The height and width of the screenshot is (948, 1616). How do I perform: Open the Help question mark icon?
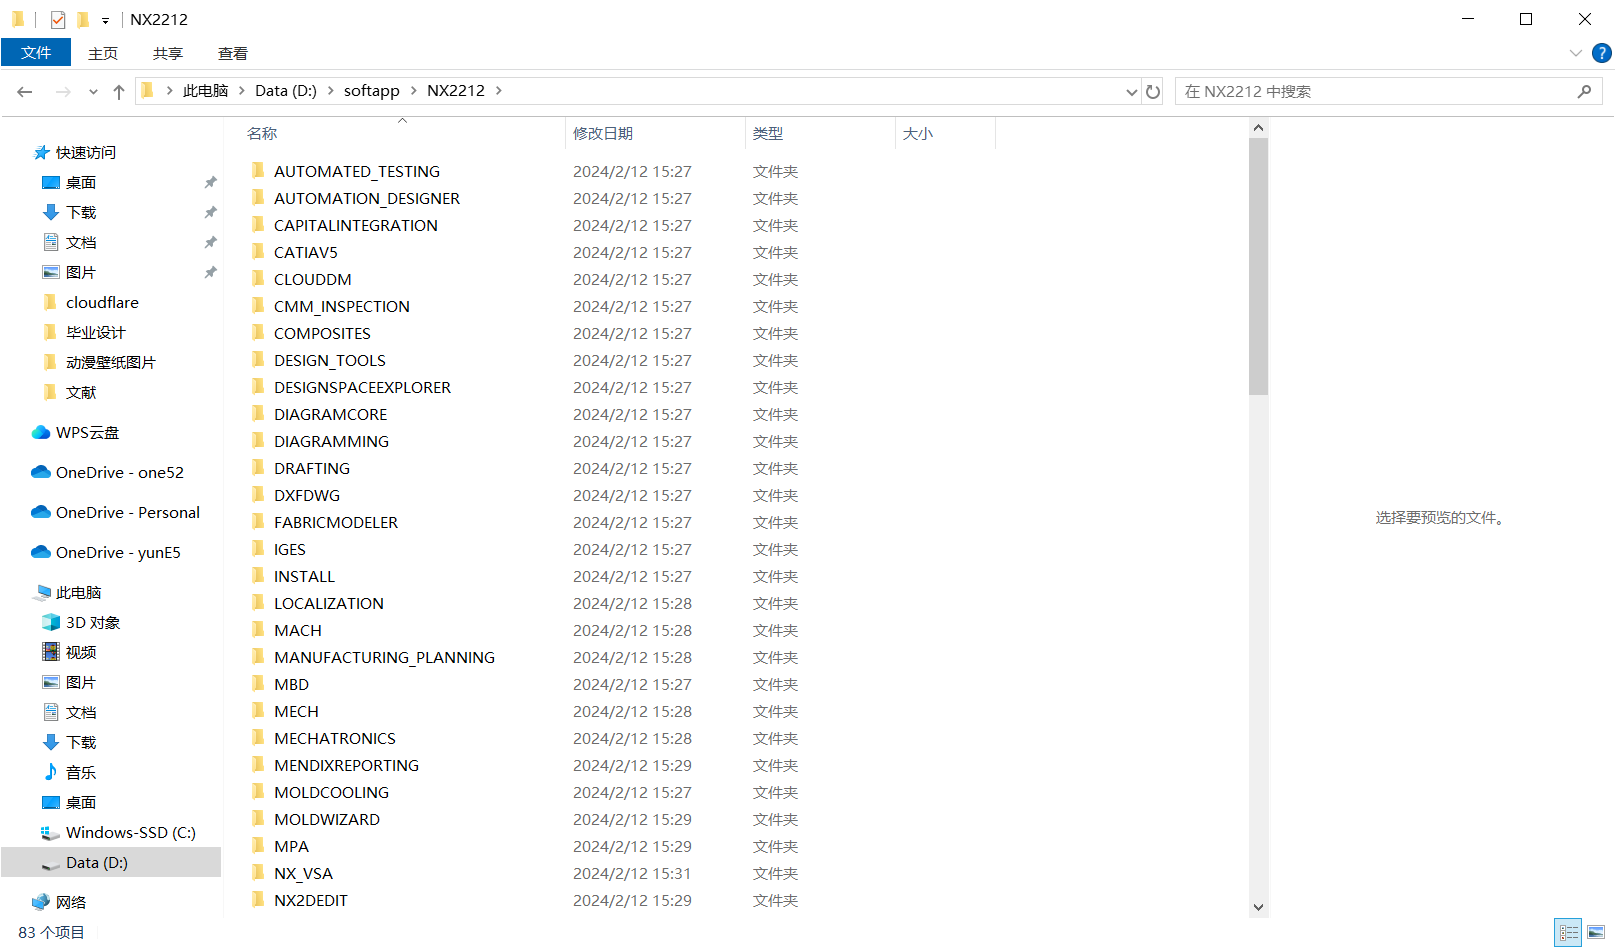click(x=1601, y=53)
